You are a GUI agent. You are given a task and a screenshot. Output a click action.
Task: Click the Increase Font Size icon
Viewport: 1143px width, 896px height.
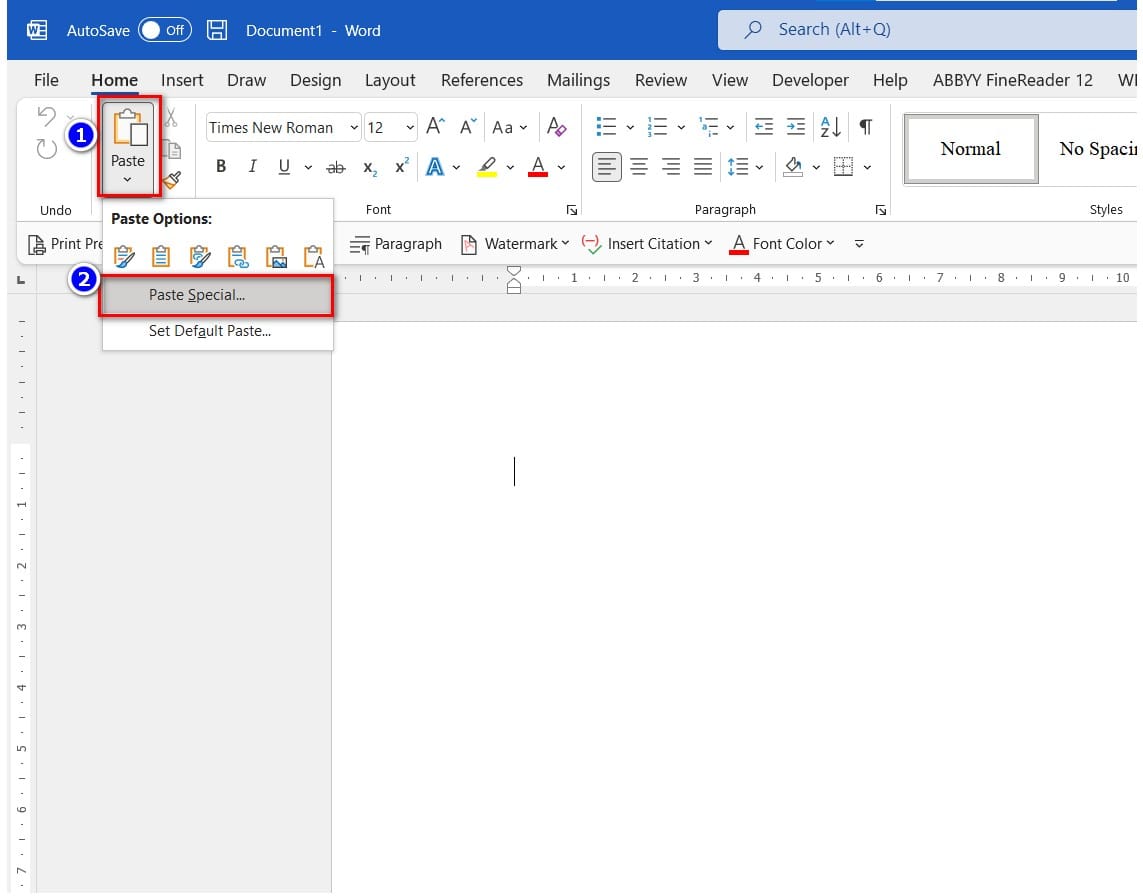(x=435, y=127)
